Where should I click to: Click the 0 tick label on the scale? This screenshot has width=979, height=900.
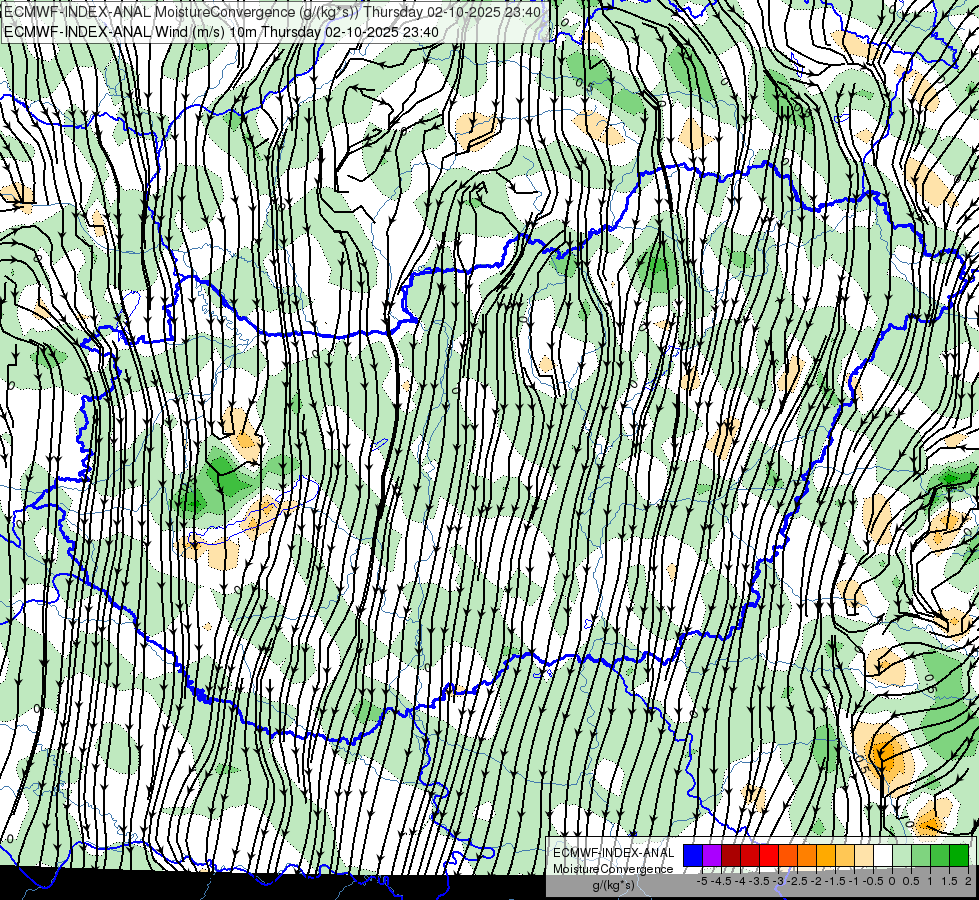892,881
